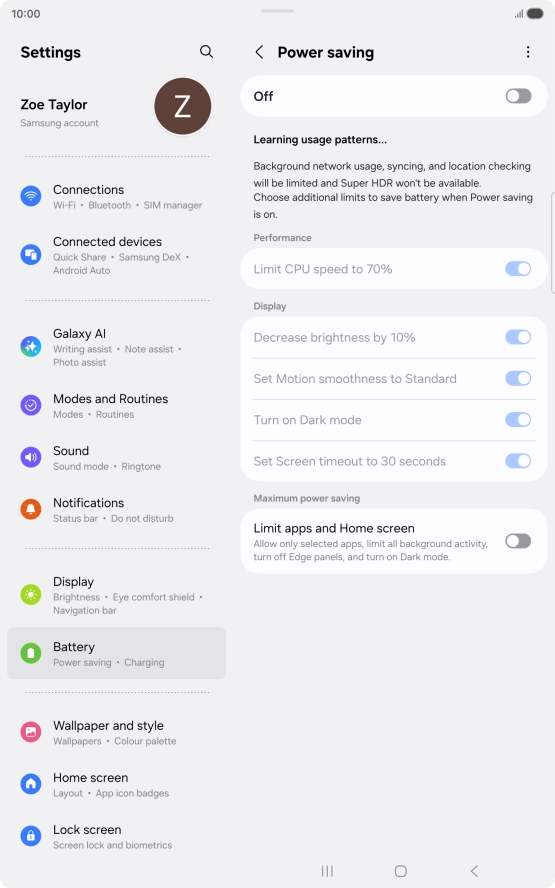Image resolution: width=555 pixels, height=888 pixels.
Task: Tap the Zoe Taylor profile avatar
Action: pyautogui.click(x=182, y=106)
